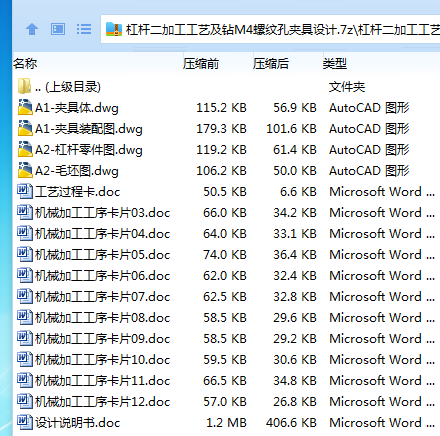Click the Word icon of 工艺过程卡.doc
This screenshot has width=440, height=436.
pos(25,191)
